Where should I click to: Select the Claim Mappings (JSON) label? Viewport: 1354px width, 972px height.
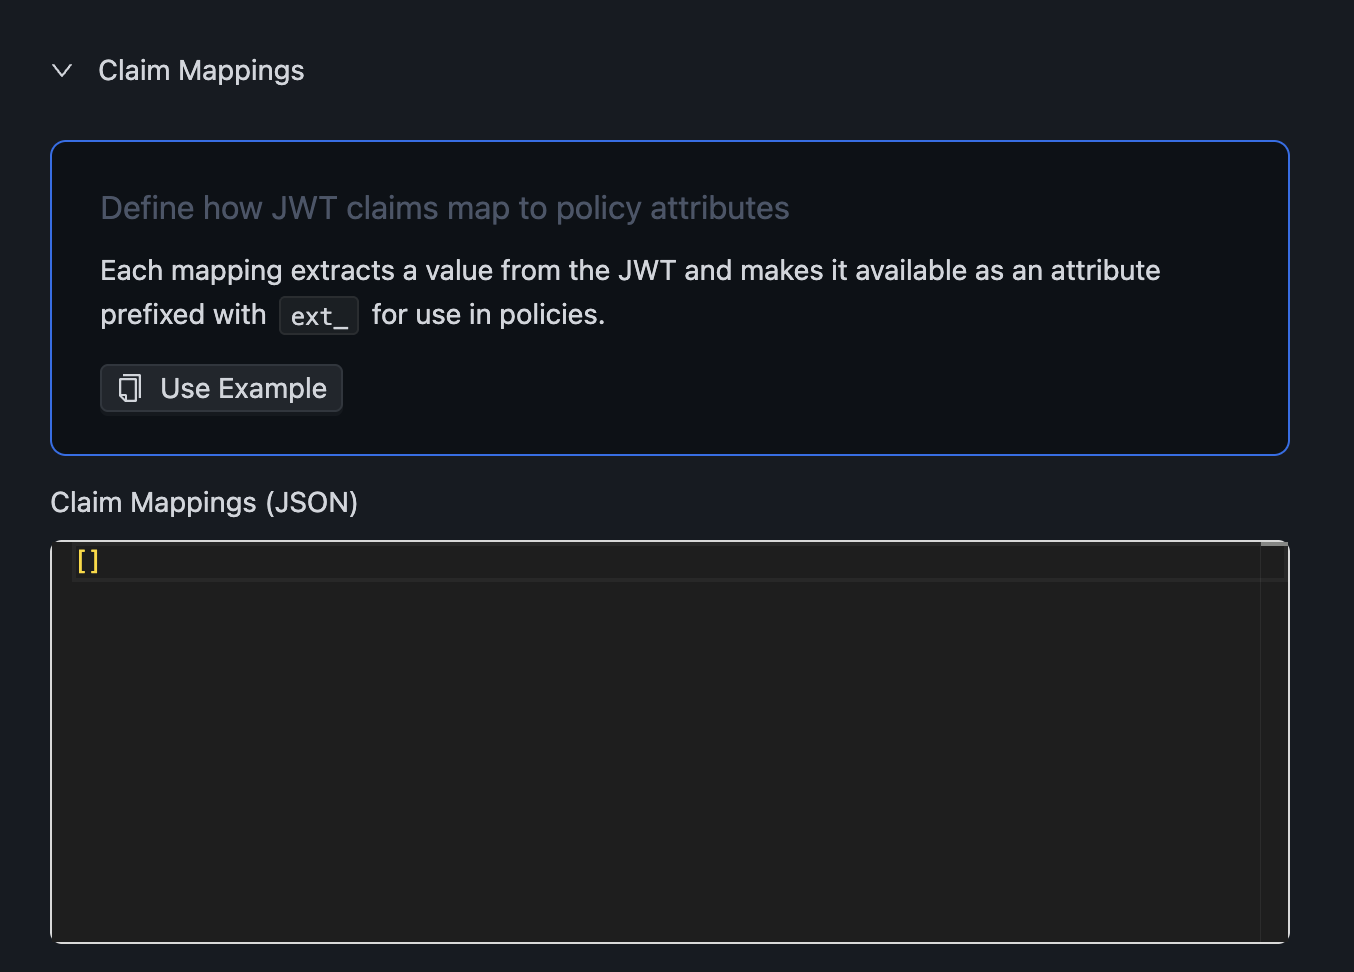click(x=204, y=502)
